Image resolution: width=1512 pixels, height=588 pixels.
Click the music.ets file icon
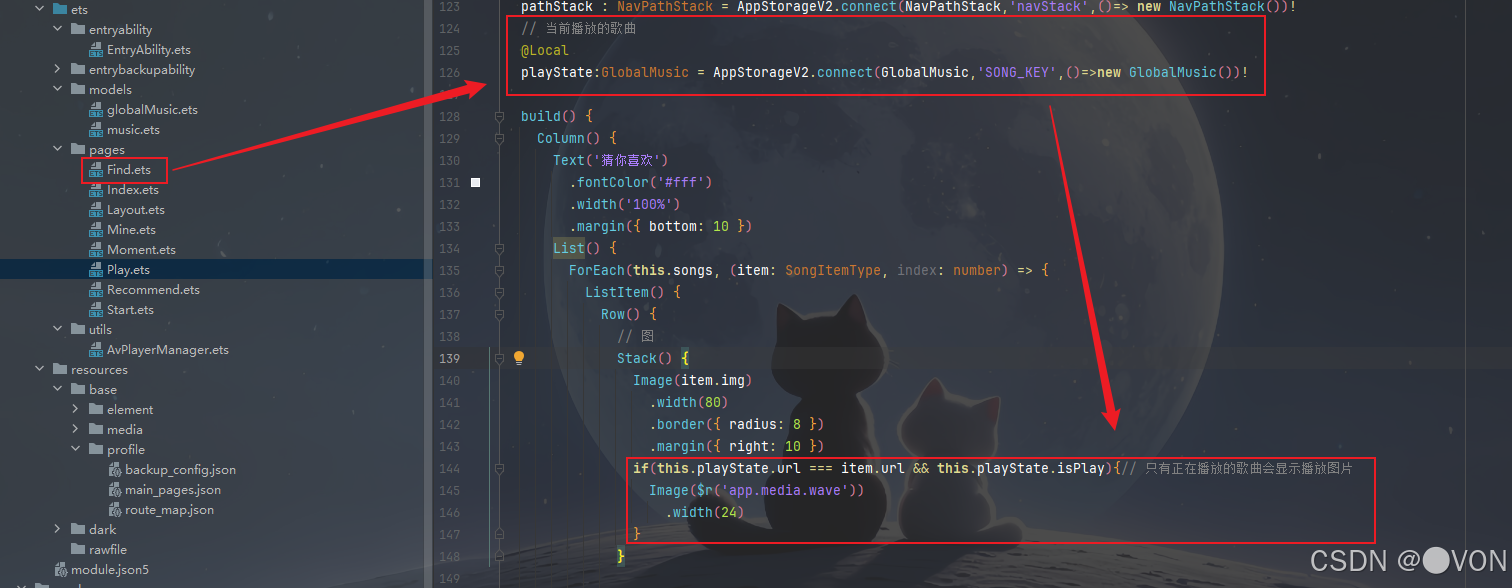click(96, 129)
